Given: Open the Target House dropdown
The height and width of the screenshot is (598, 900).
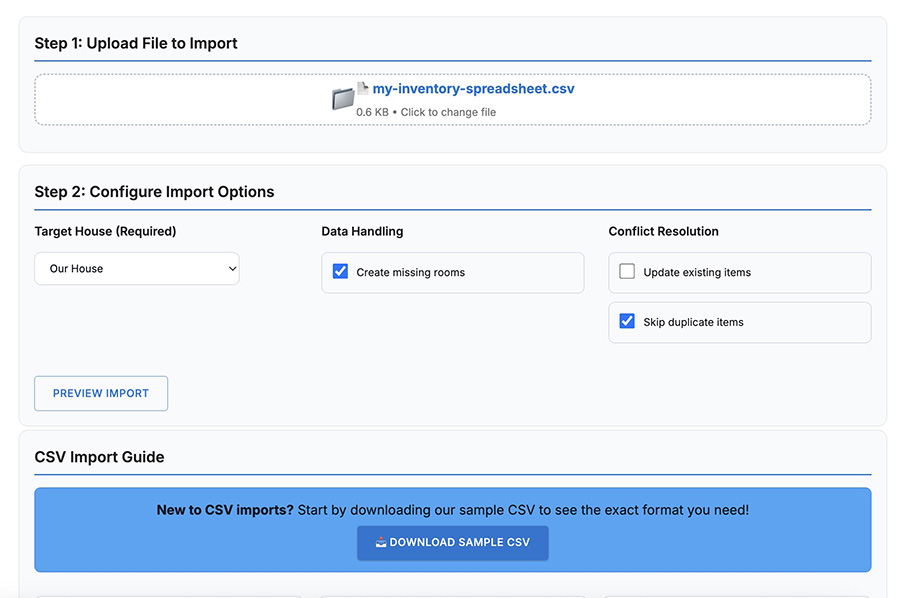Looking at the screenshot, I should pyautogui.click(x=136, y=268).
